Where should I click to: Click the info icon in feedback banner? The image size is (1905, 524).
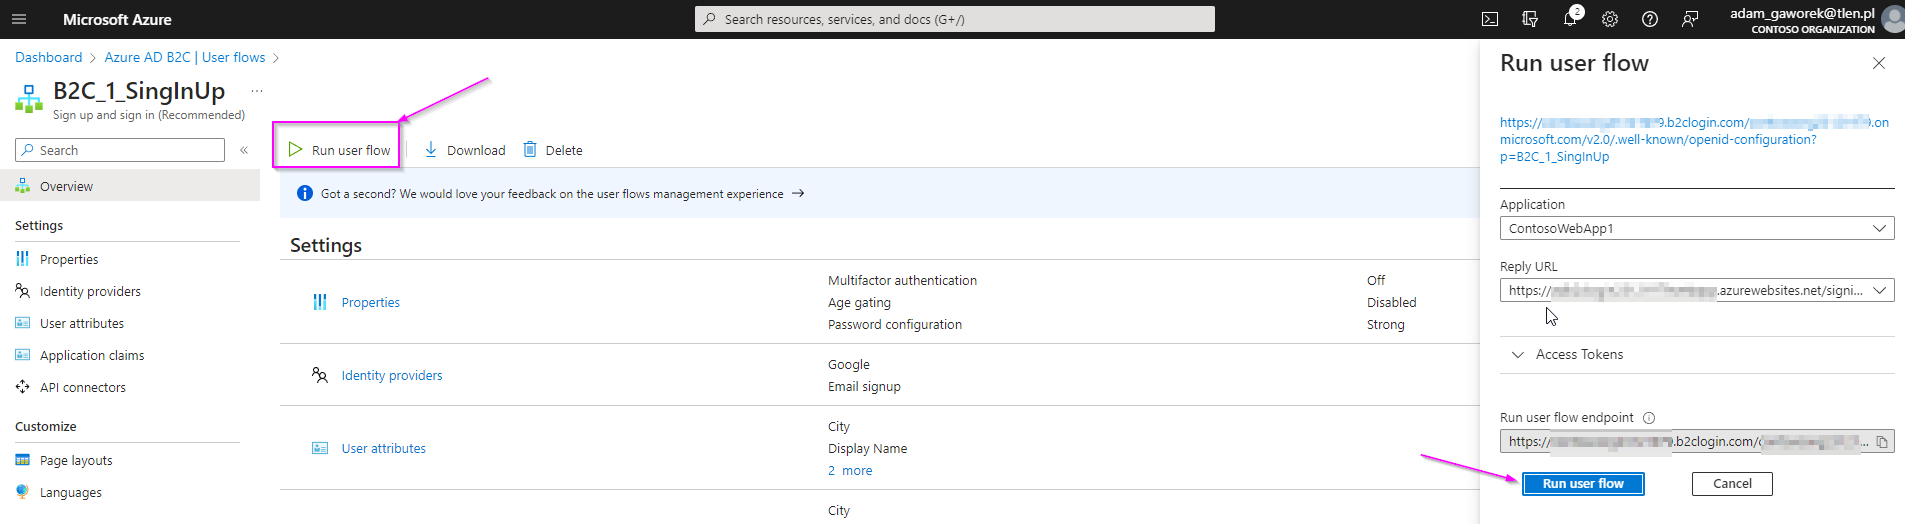[305, 193]
